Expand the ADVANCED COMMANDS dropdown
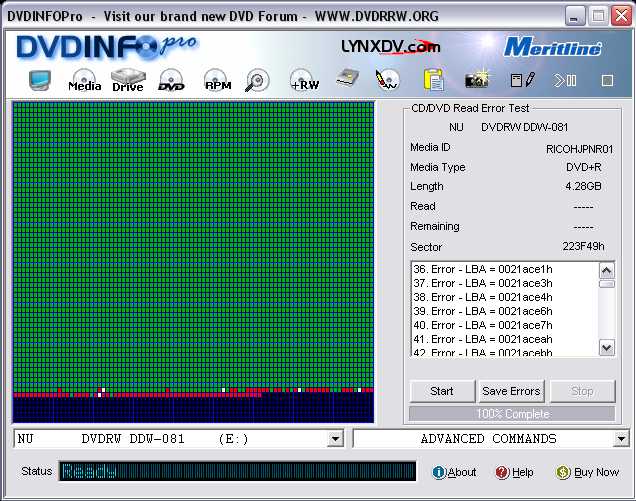 coord(621,439)
